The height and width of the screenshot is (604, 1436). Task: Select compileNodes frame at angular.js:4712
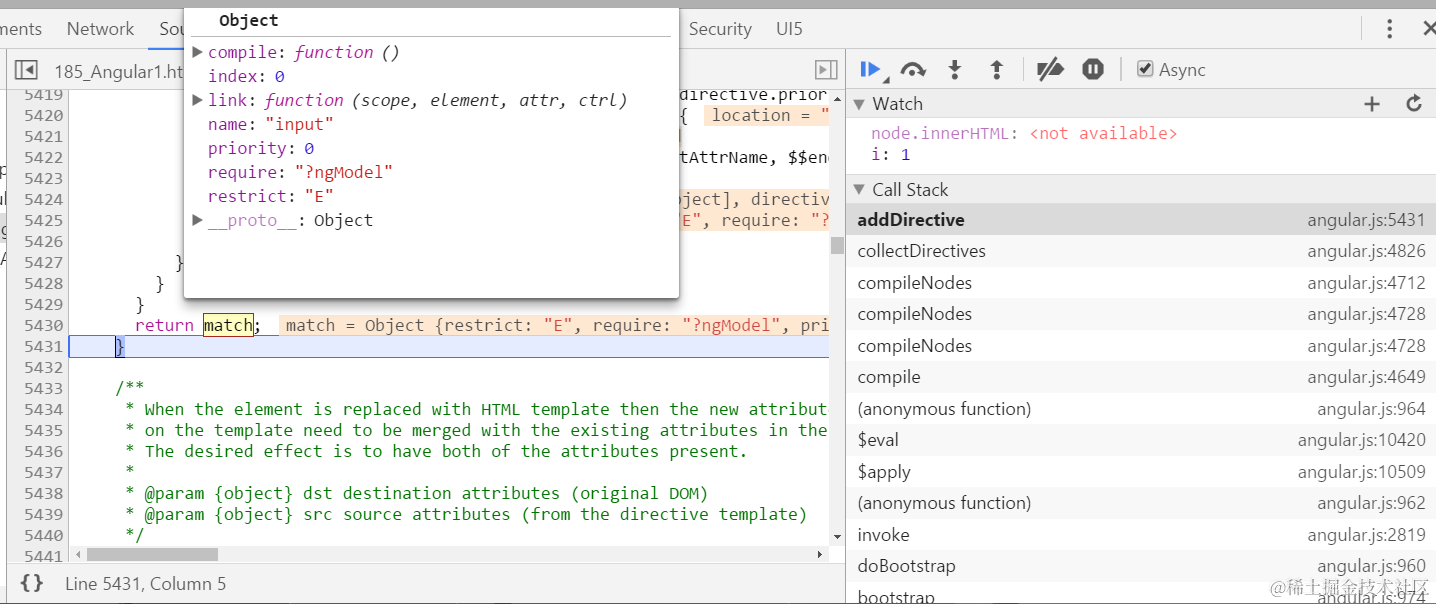1140,283
